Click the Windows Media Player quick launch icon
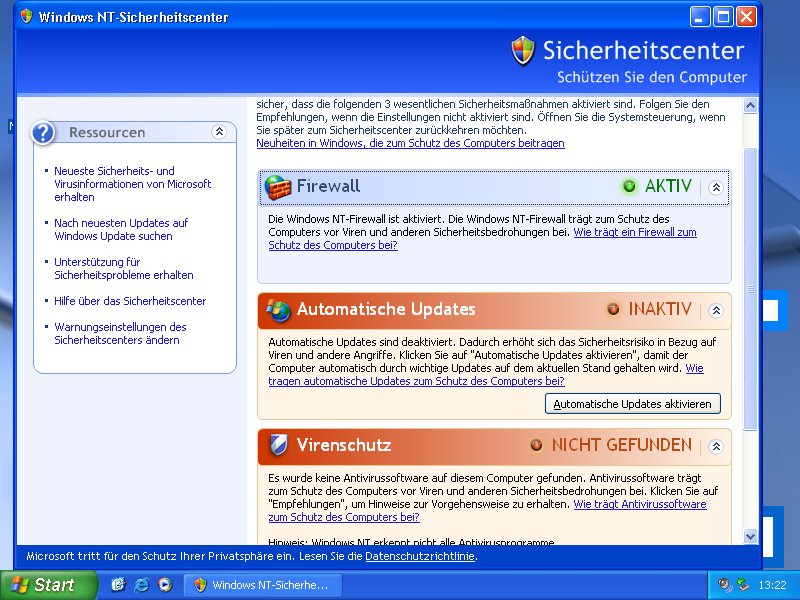Image resolution: width=800 pixels, height=600 pixels. pyautogui.click(x=165, y=585)
